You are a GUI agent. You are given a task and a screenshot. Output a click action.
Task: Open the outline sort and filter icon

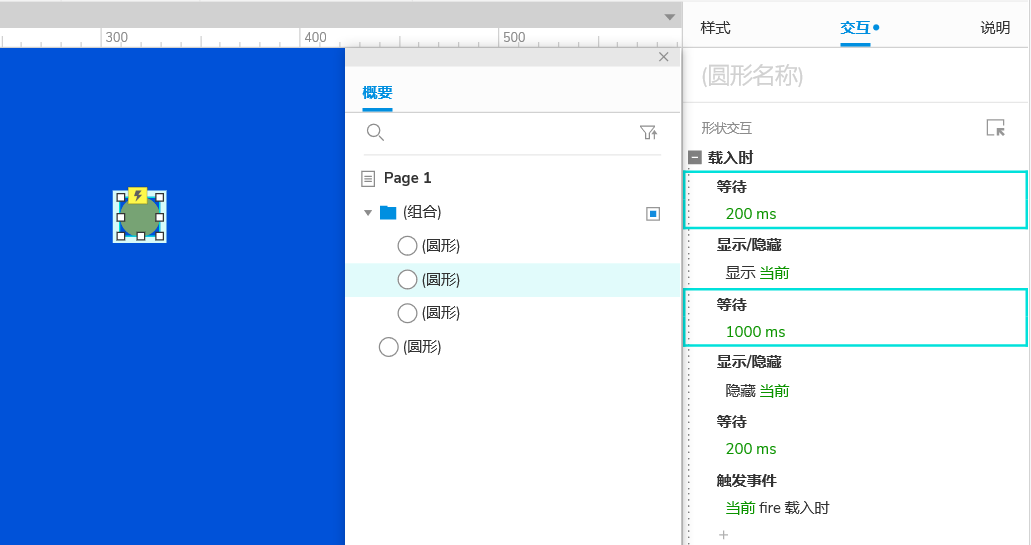pyautogui.click(x=649, y=132)
